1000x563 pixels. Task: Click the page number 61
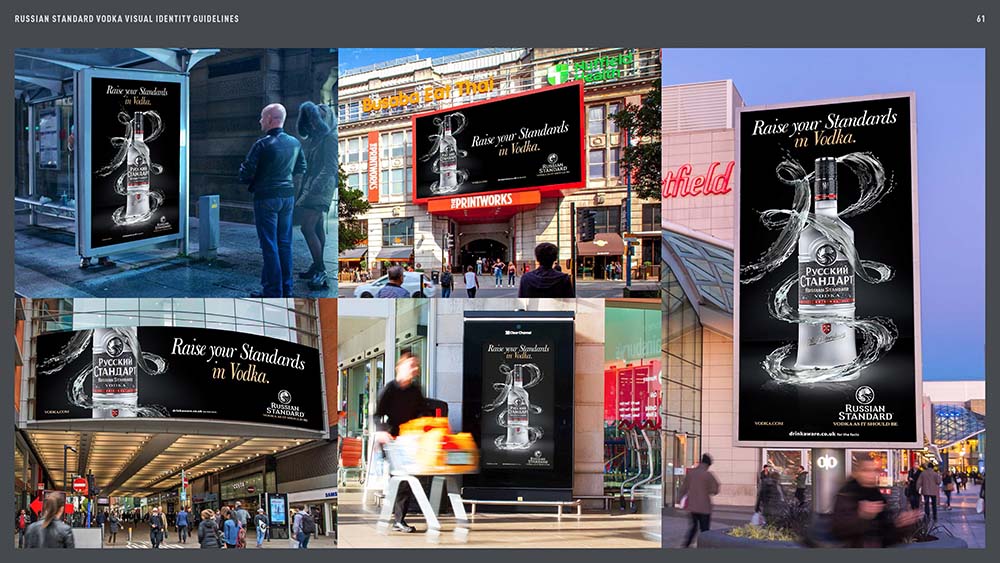tap(981, 19)
